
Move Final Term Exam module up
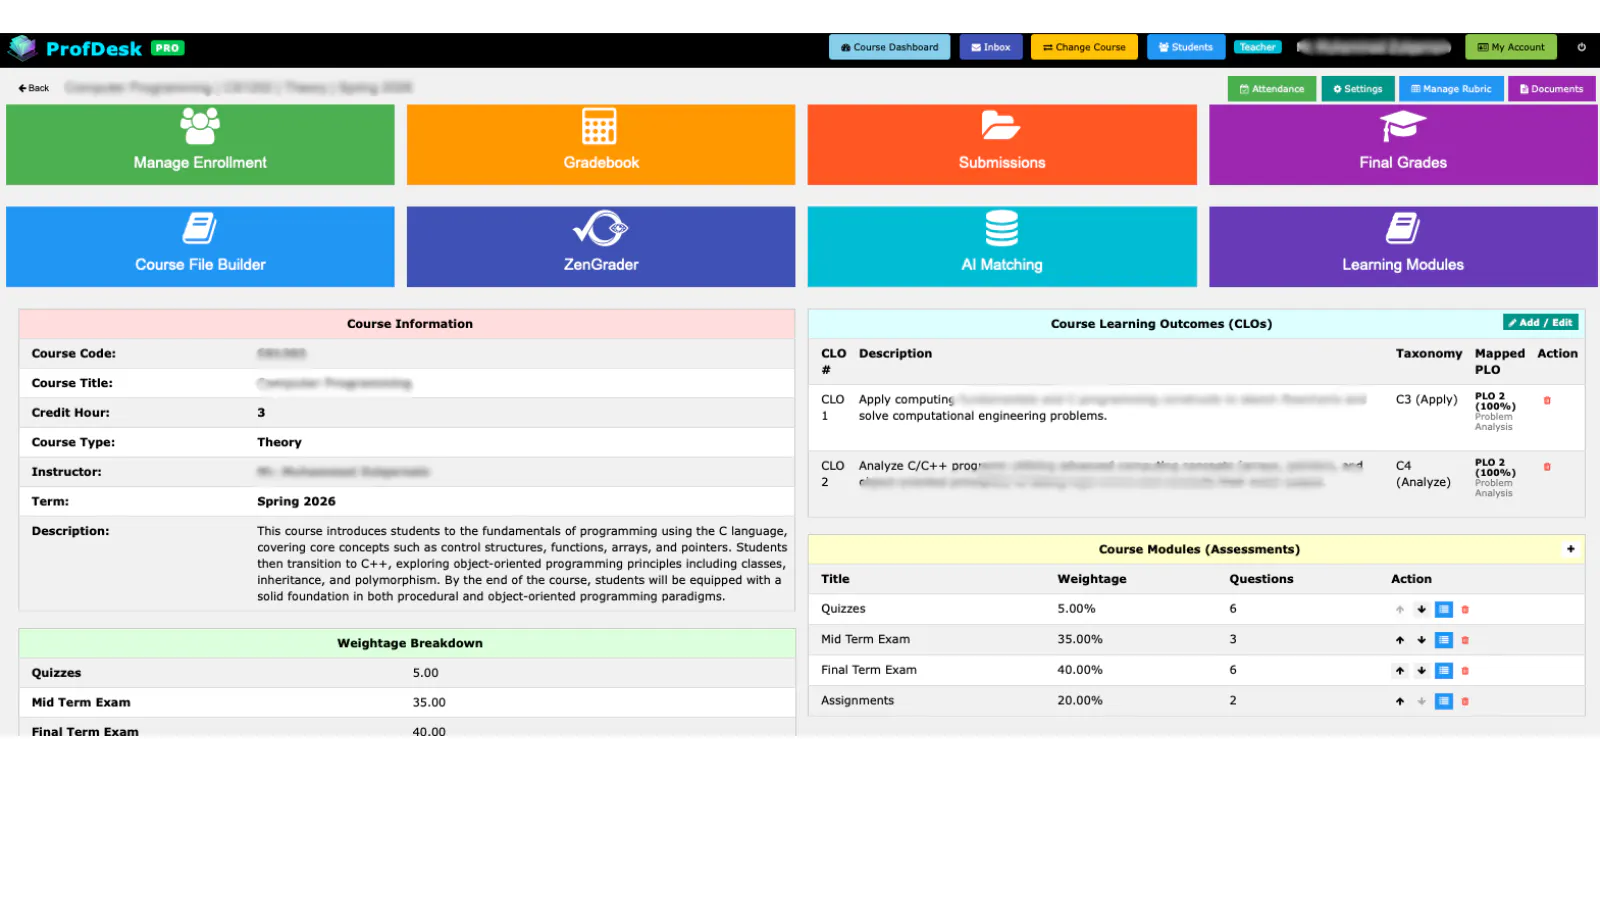click(x=1400, y=671)
